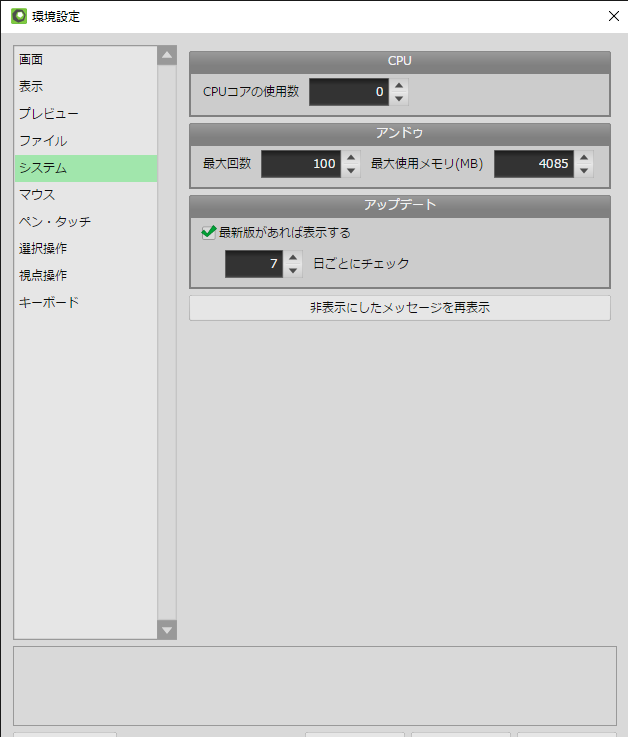Click the category list scroll-down arrow
The image size is (628, 737).
click(x=167, y=630)
